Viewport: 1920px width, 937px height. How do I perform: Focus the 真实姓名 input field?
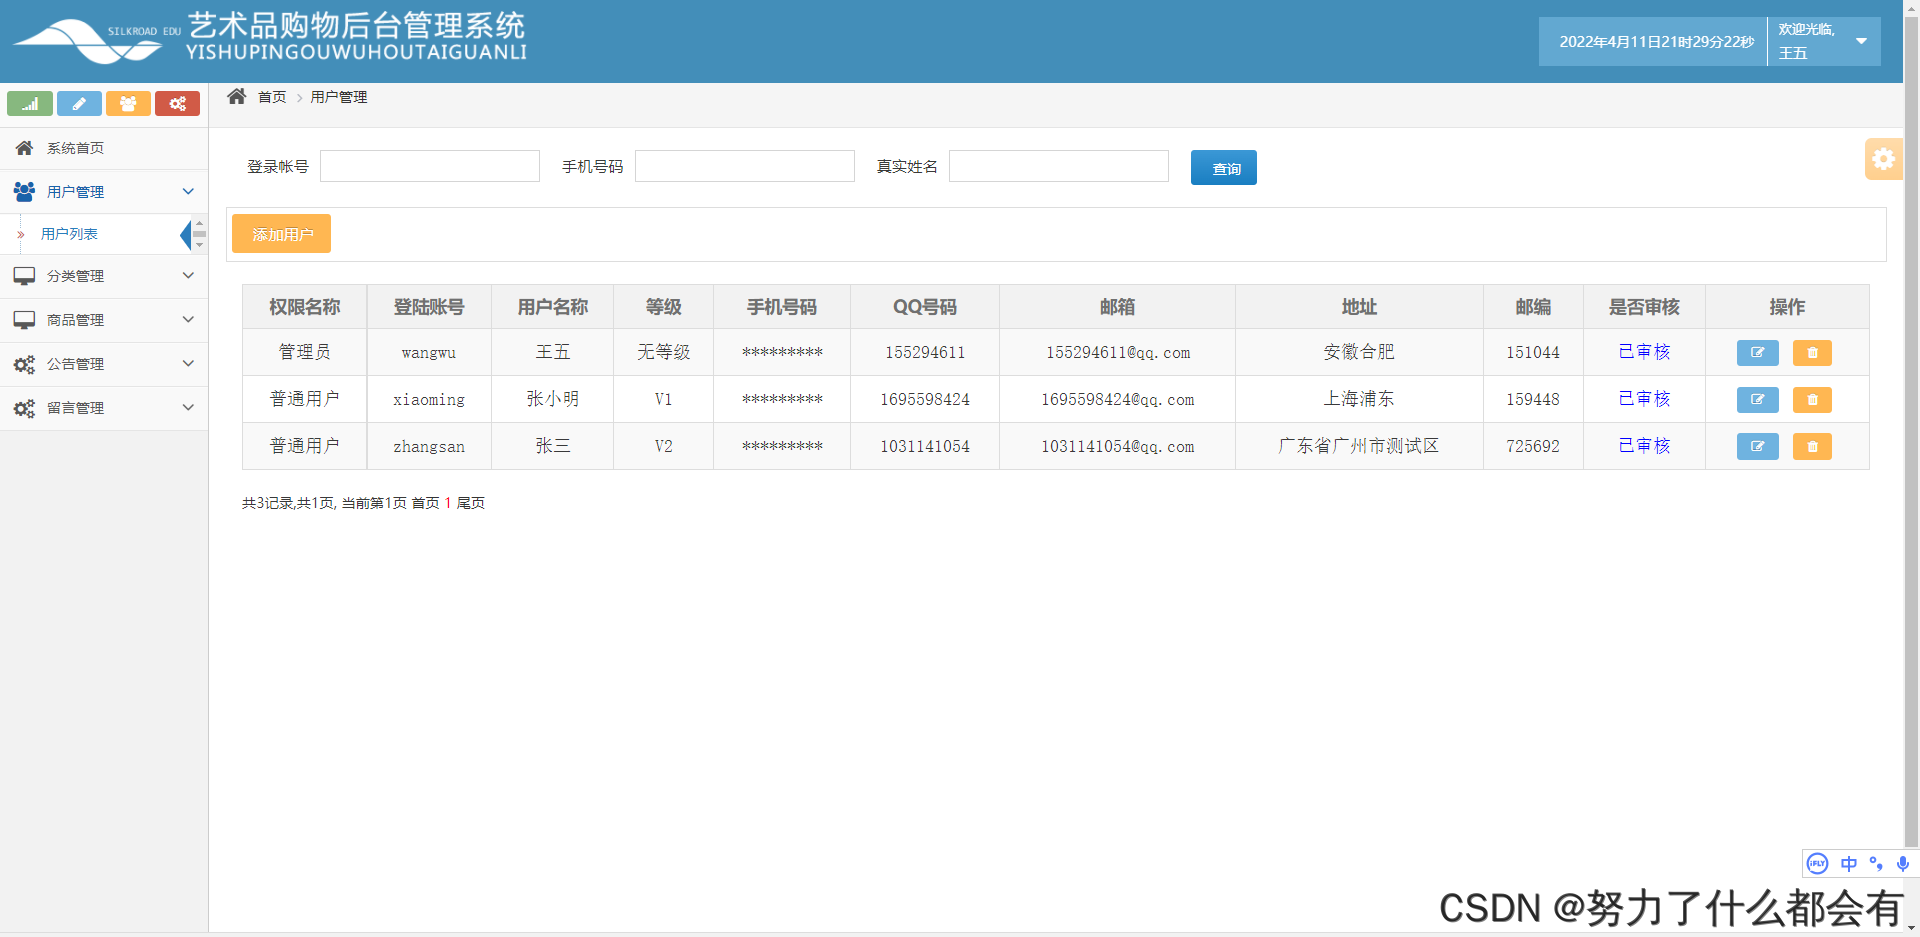(x=1059, y=166)
